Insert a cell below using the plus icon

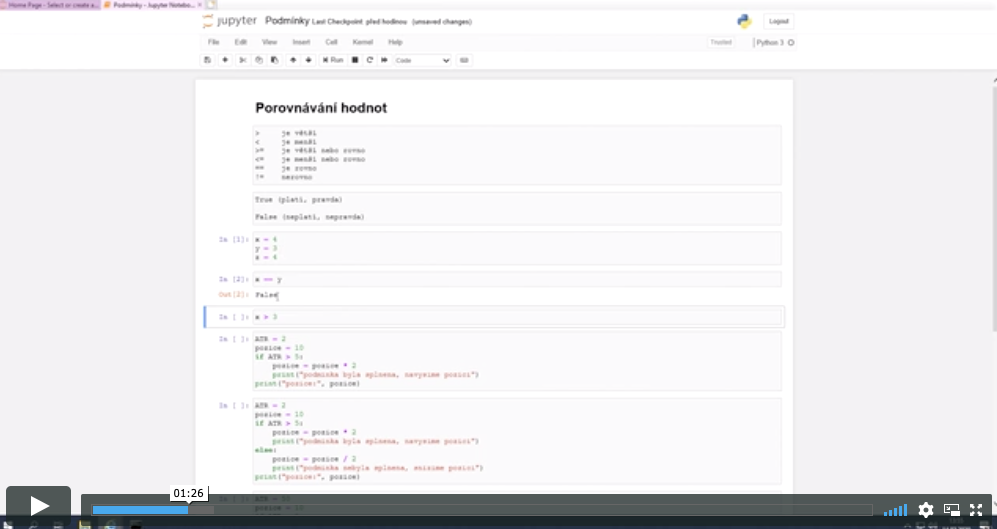pyautogui.click(x=224, y=60)
